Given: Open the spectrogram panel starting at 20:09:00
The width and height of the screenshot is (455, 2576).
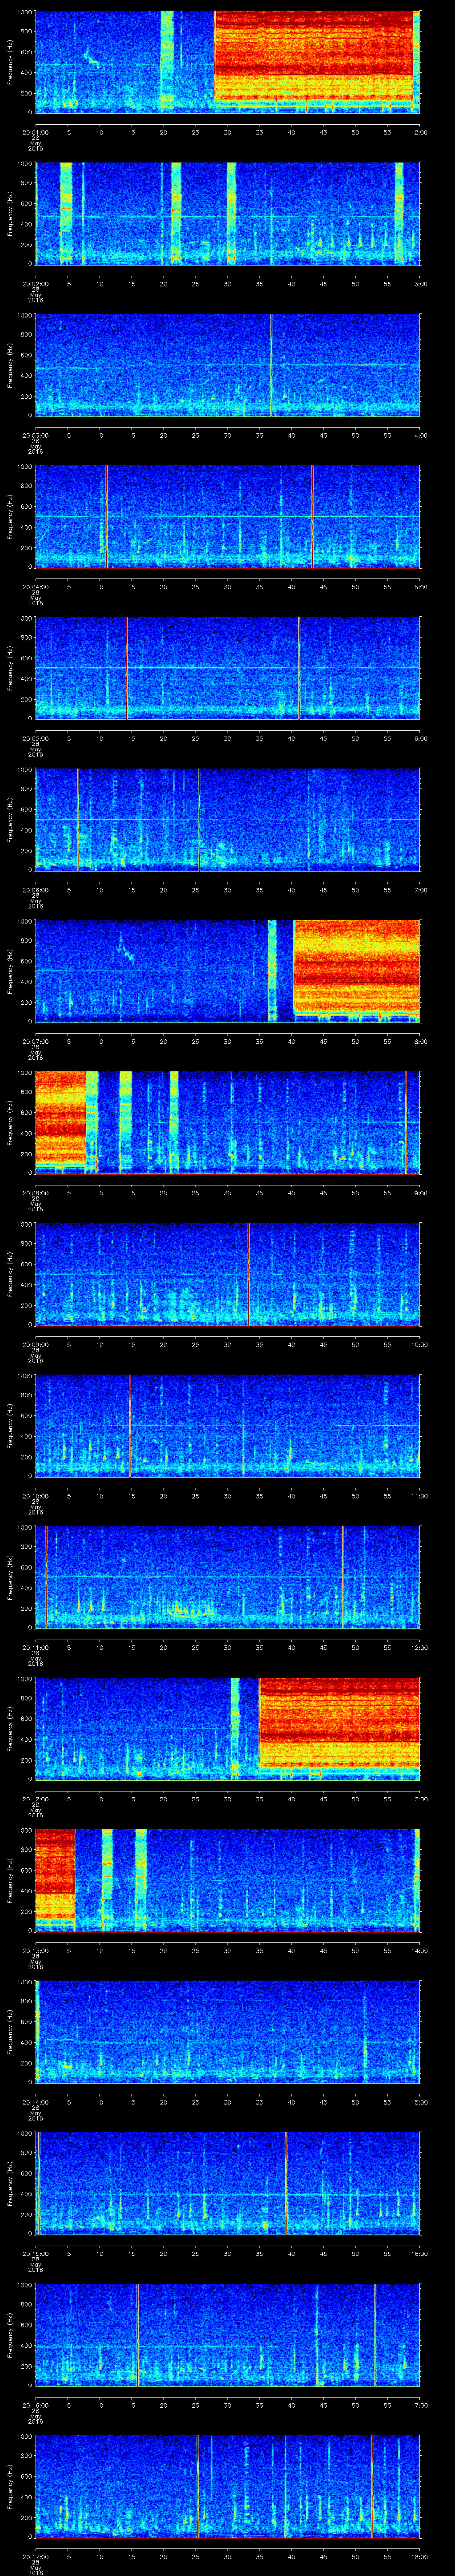Looking at the screenshot, I should click(x=228, y=1274).
